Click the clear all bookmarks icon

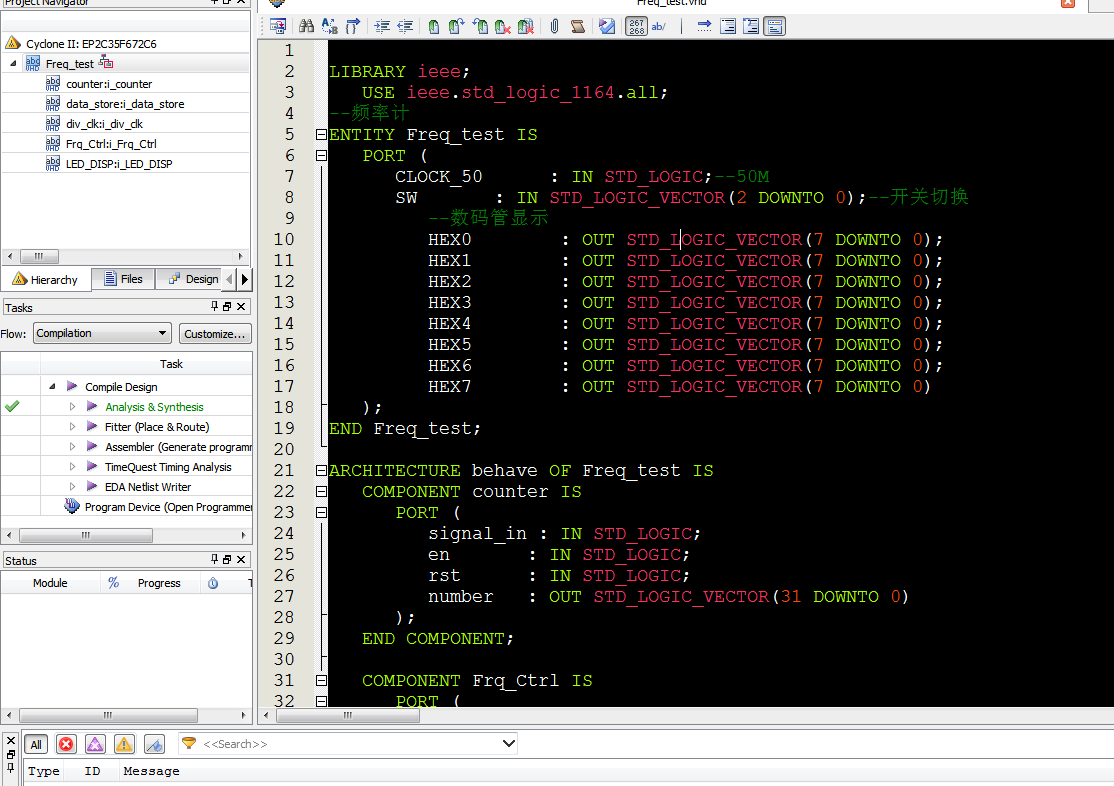(525, 27)
